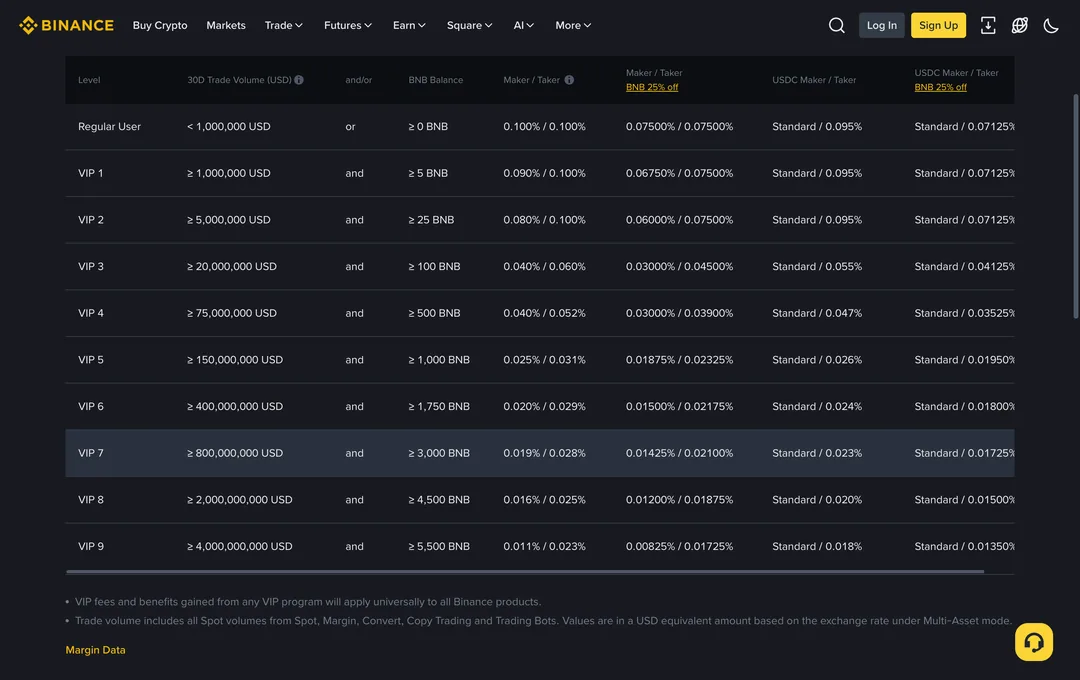This screenshot has width=1080, height=680.
Task: Click the Log In button
Action: tap(882, 25)
